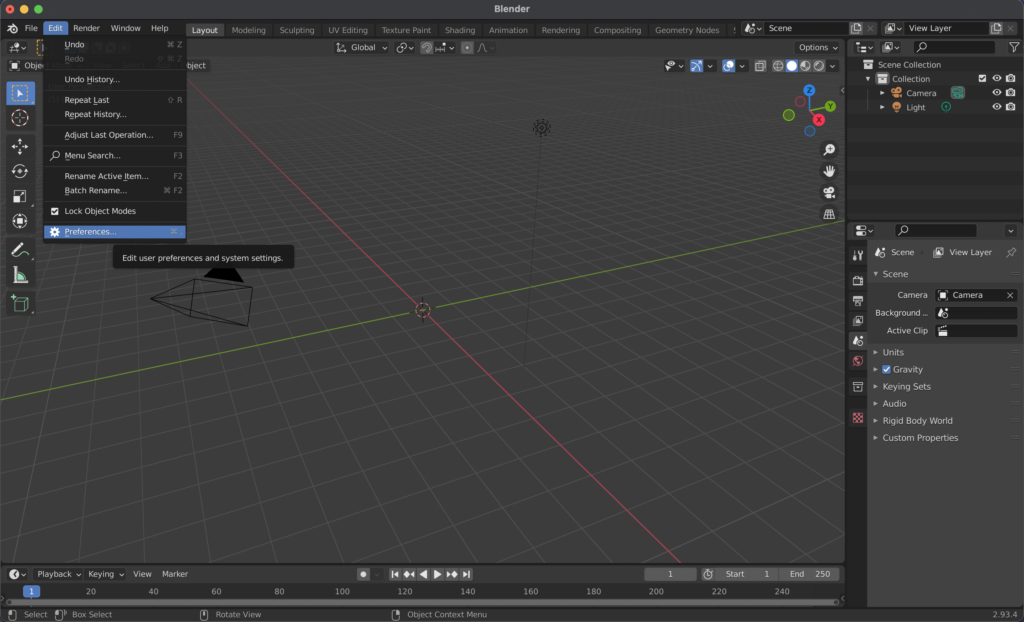Select the Add Cube tool
1024x622 pixels.
pos(20,304)
